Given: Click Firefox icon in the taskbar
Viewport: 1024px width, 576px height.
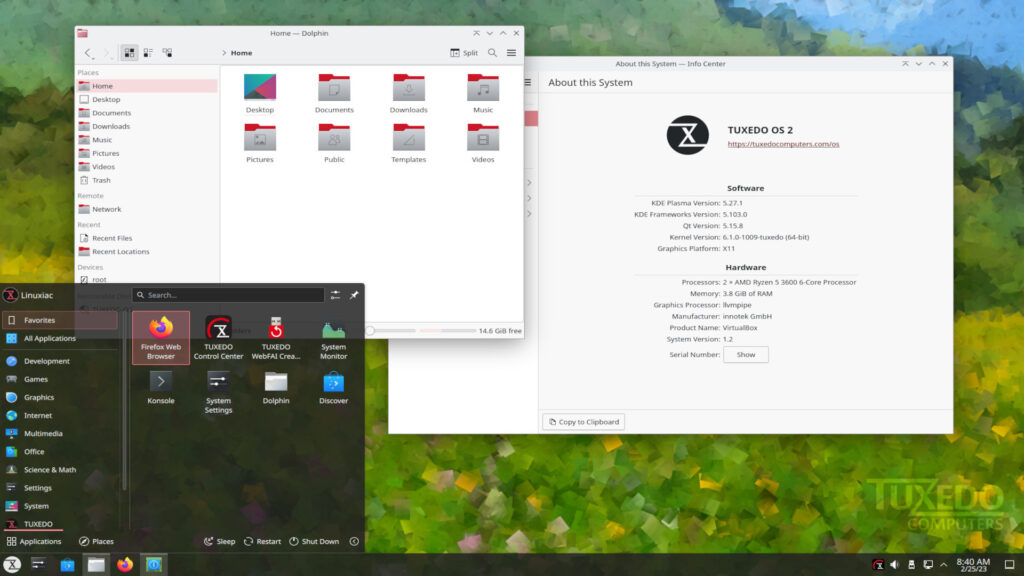Looking at the screenshot, I should click(124, 565).
